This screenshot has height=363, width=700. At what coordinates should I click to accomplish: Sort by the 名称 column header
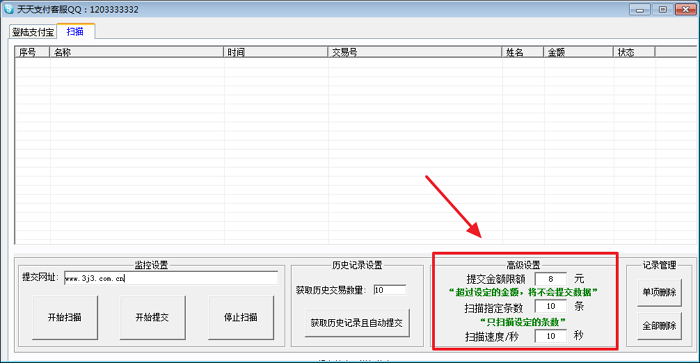[136, 52]
